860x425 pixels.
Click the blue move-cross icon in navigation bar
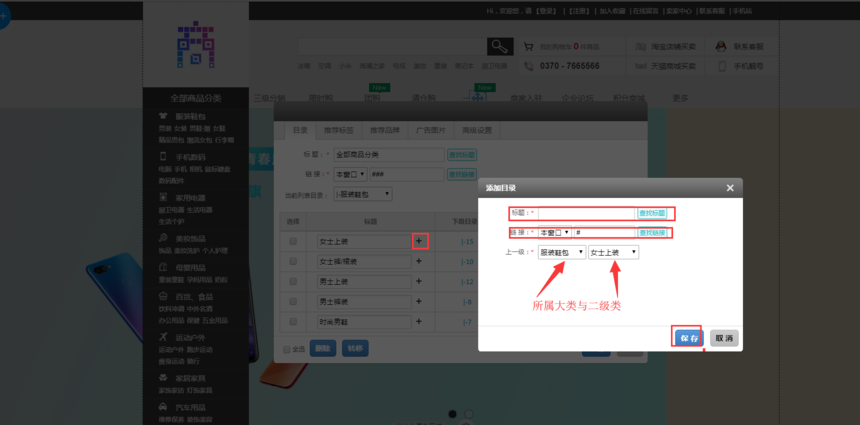[477, 97]
